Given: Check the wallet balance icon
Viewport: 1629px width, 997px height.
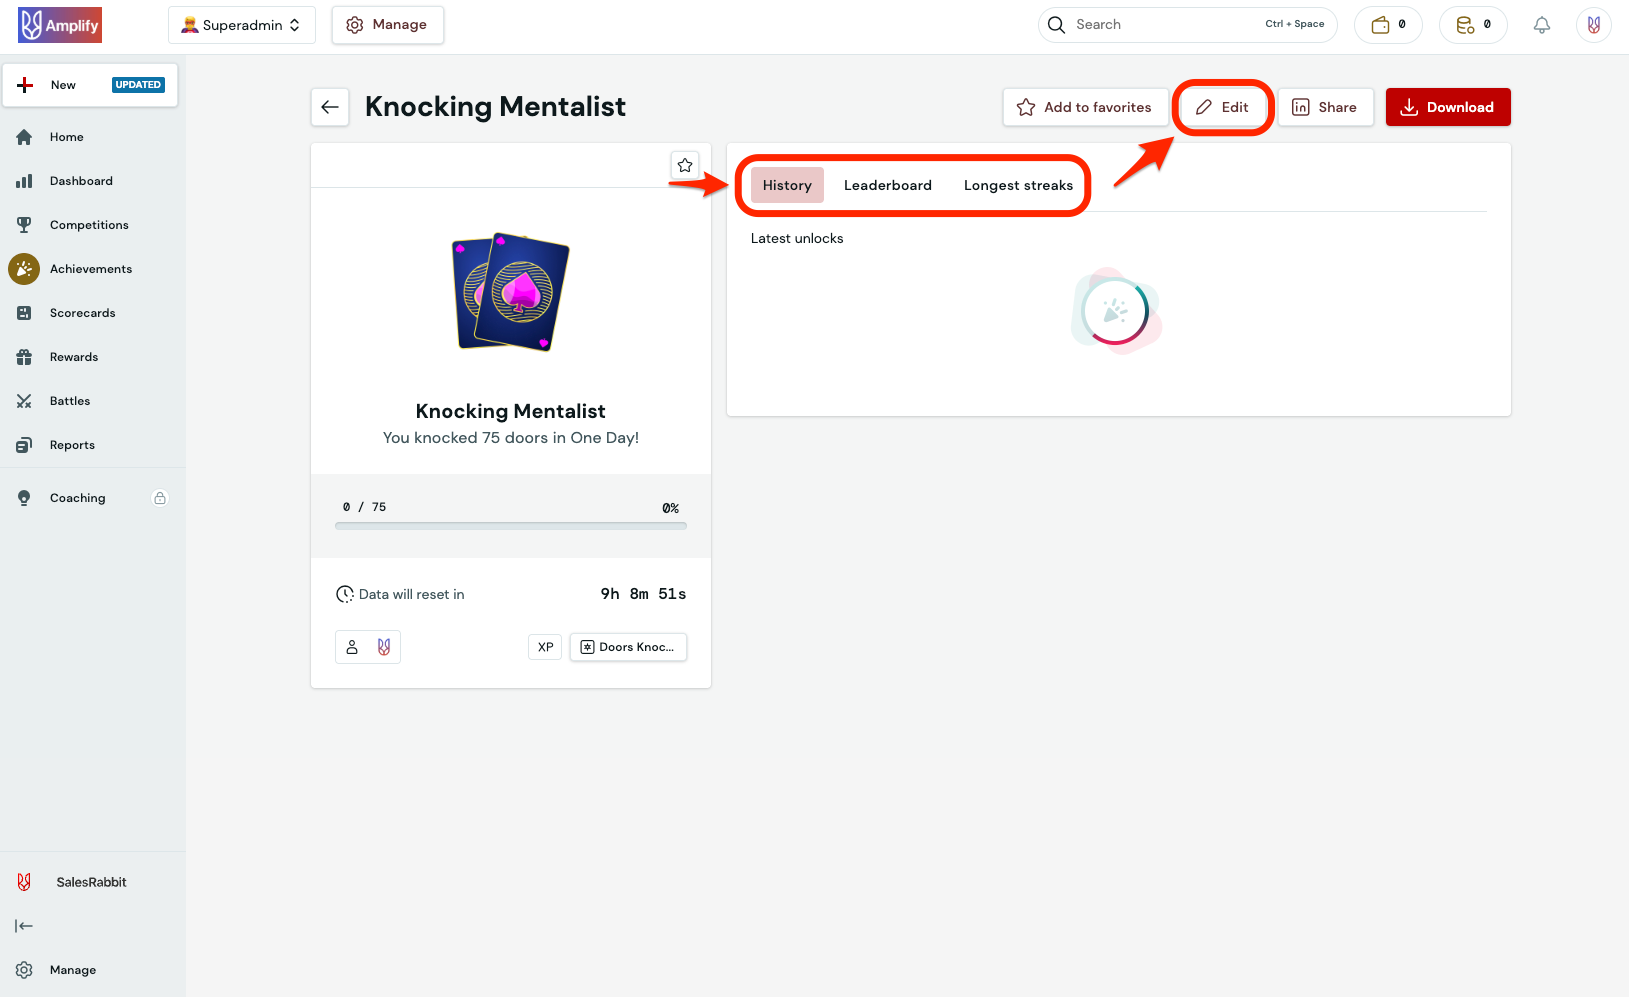Looking at the screenshot, I should click(1387, 25).
